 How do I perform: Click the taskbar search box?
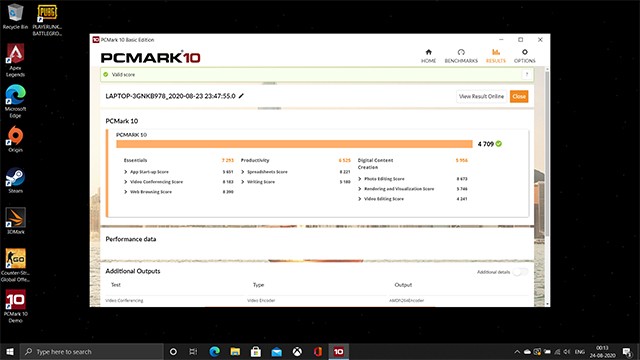click(x=91, y=351)
